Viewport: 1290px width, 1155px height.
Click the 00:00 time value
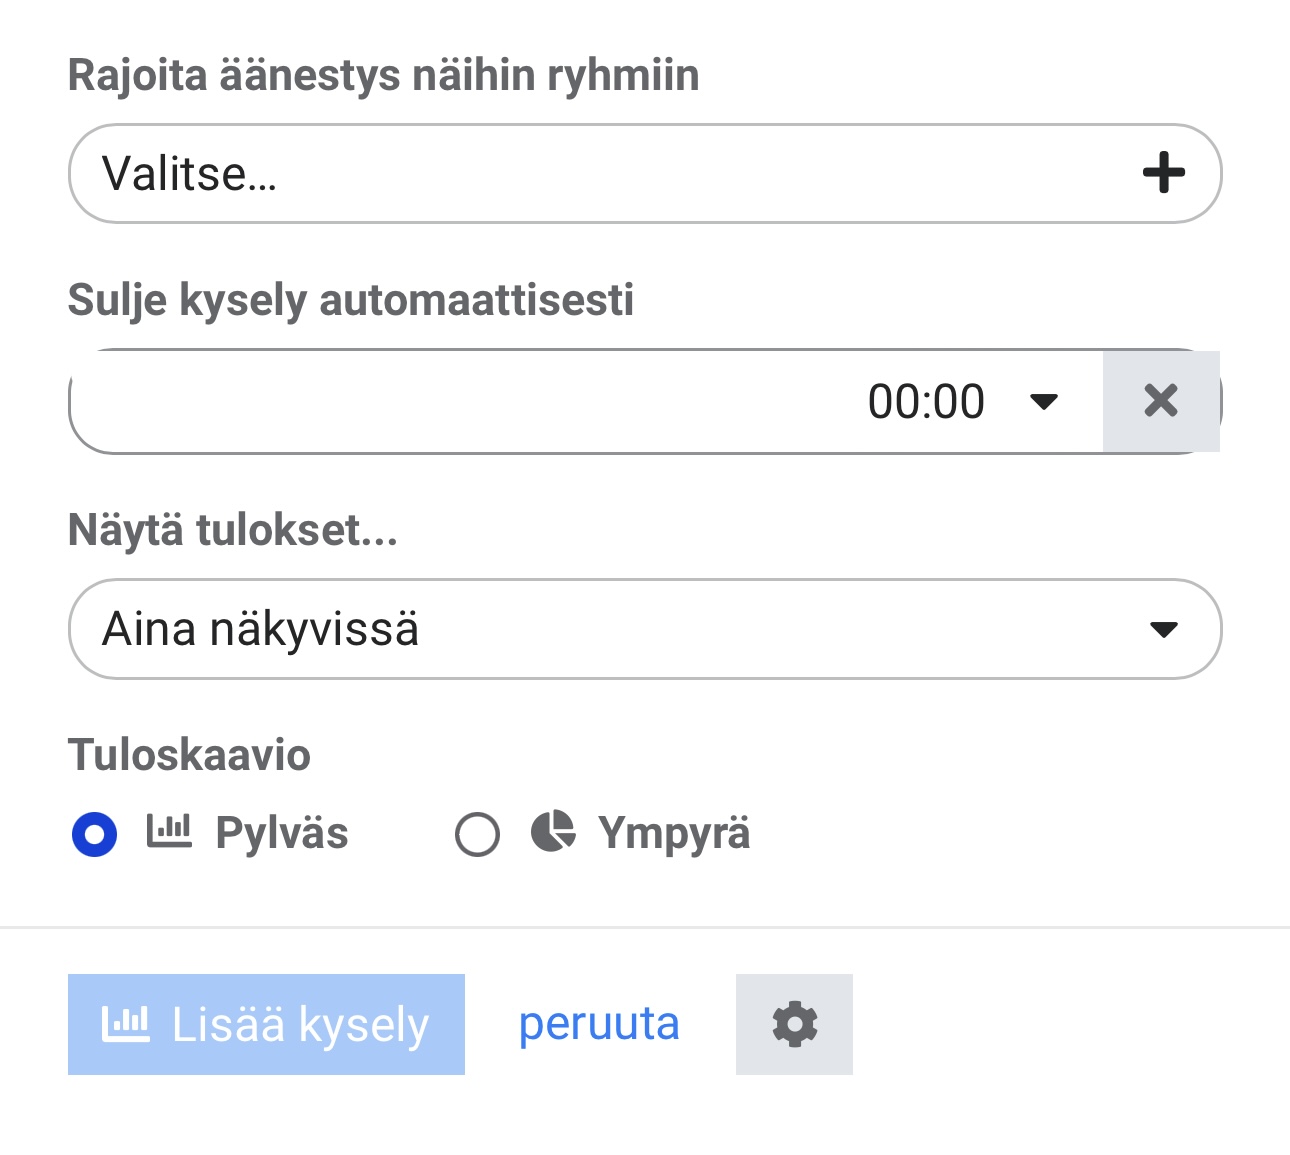926,402
